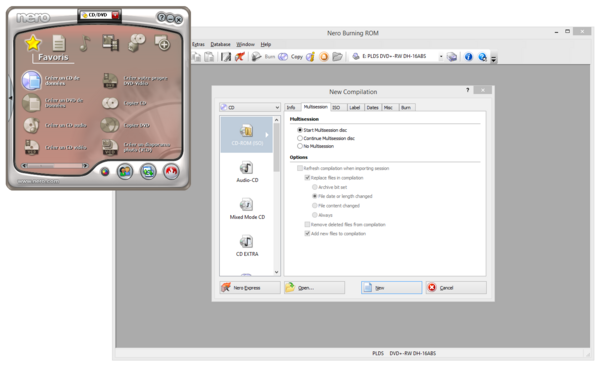
Task: Open the CD/DVD media type dropdown
Action: pos(115,15)
